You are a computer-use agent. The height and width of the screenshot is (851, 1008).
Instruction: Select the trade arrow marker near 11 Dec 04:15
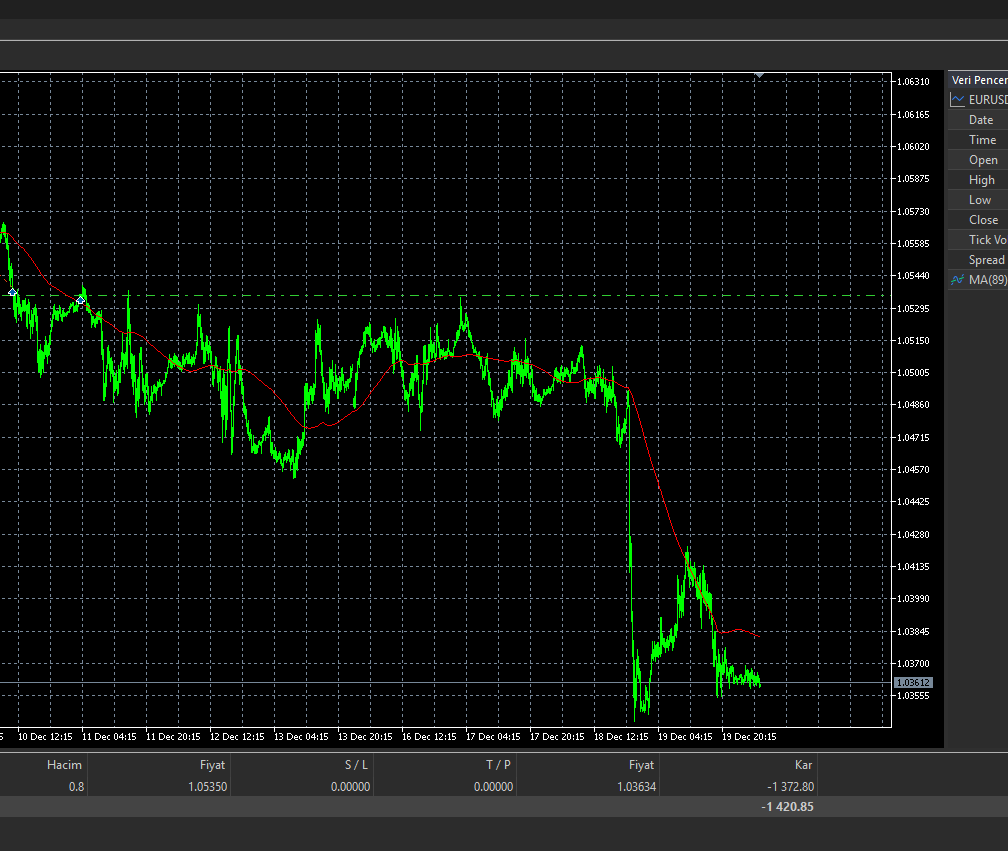tap(80, 300)
